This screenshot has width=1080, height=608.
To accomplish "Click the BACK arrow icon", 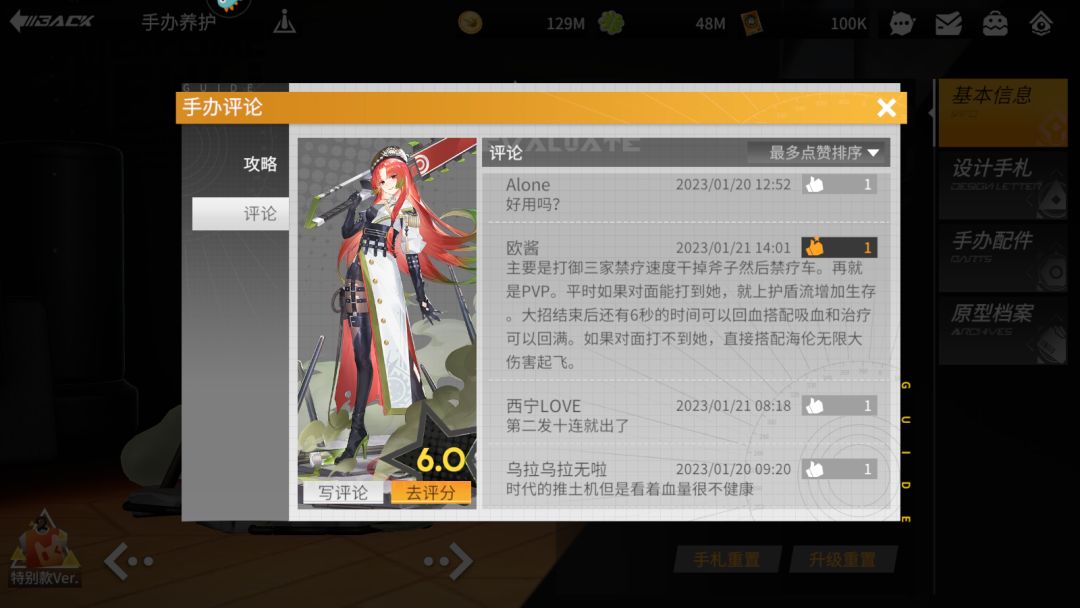I will pos(52,21).
